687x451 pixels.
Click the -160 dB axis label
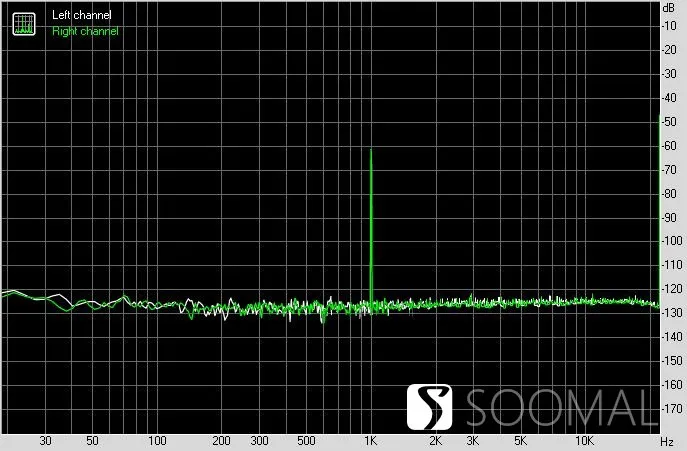(671, 385)
